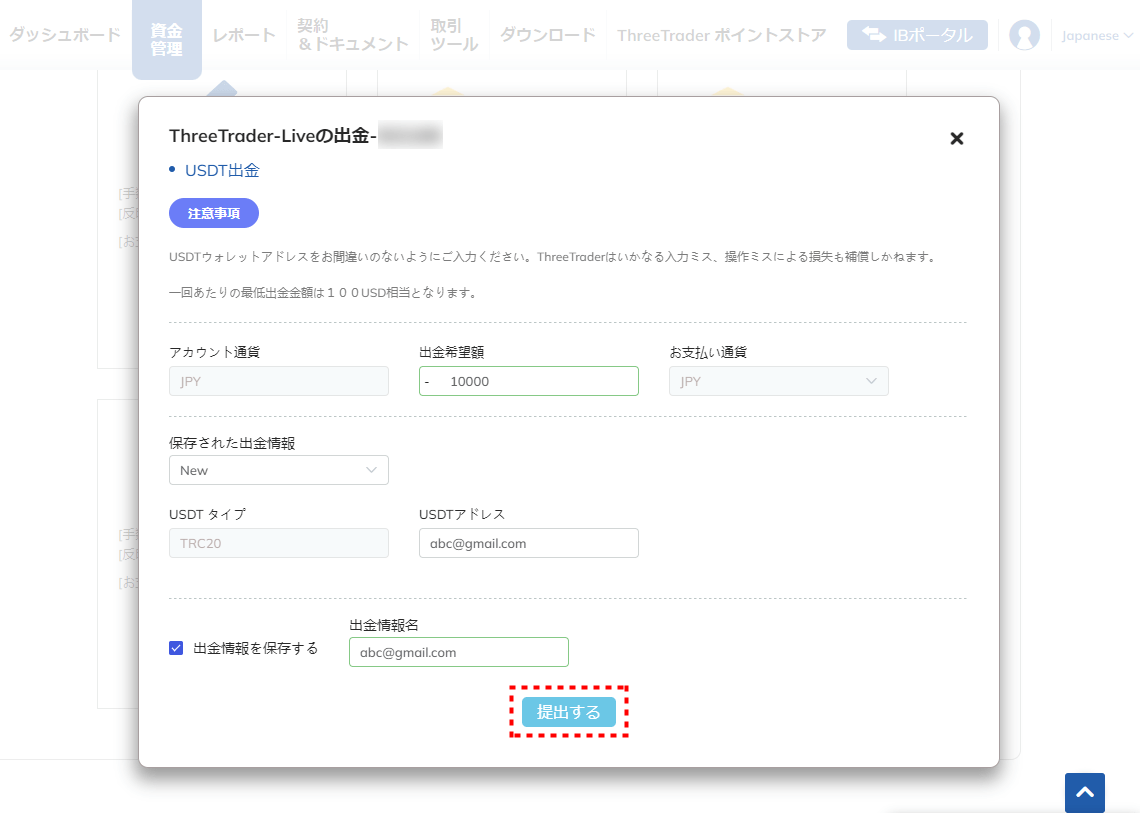
Task: Go to ダウンロード menu
Action: [x=547, y=35]
